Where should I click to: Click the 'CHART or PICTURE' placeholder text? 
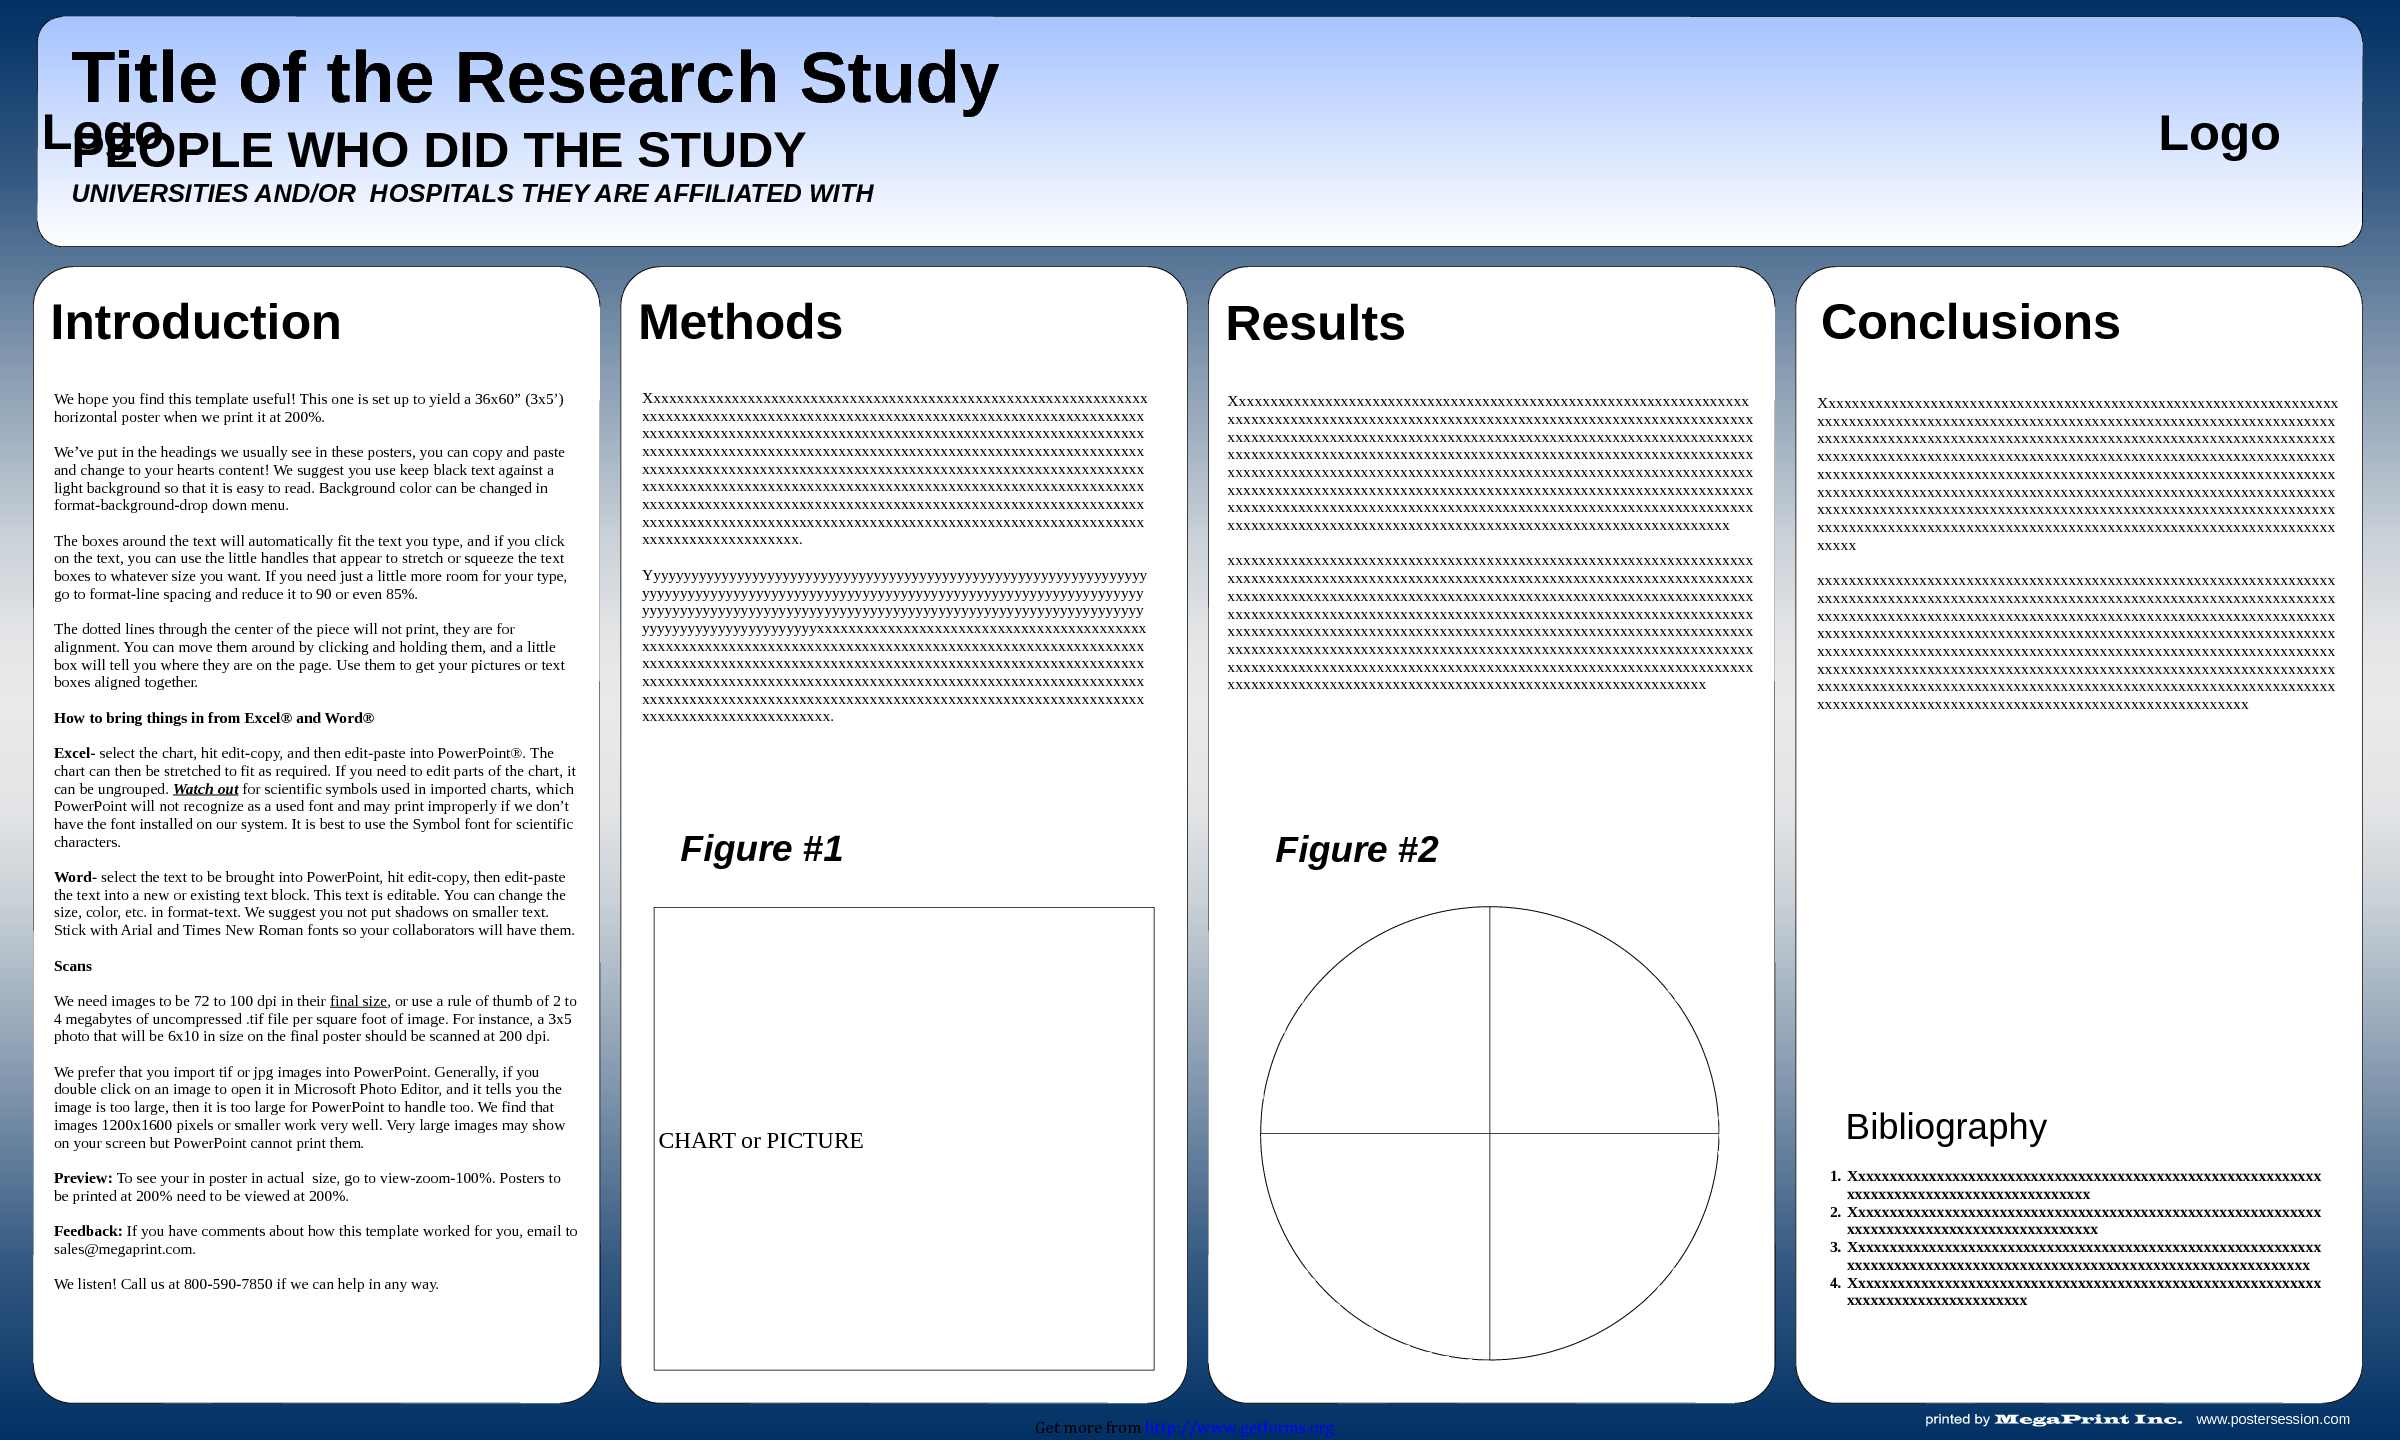761,1141
